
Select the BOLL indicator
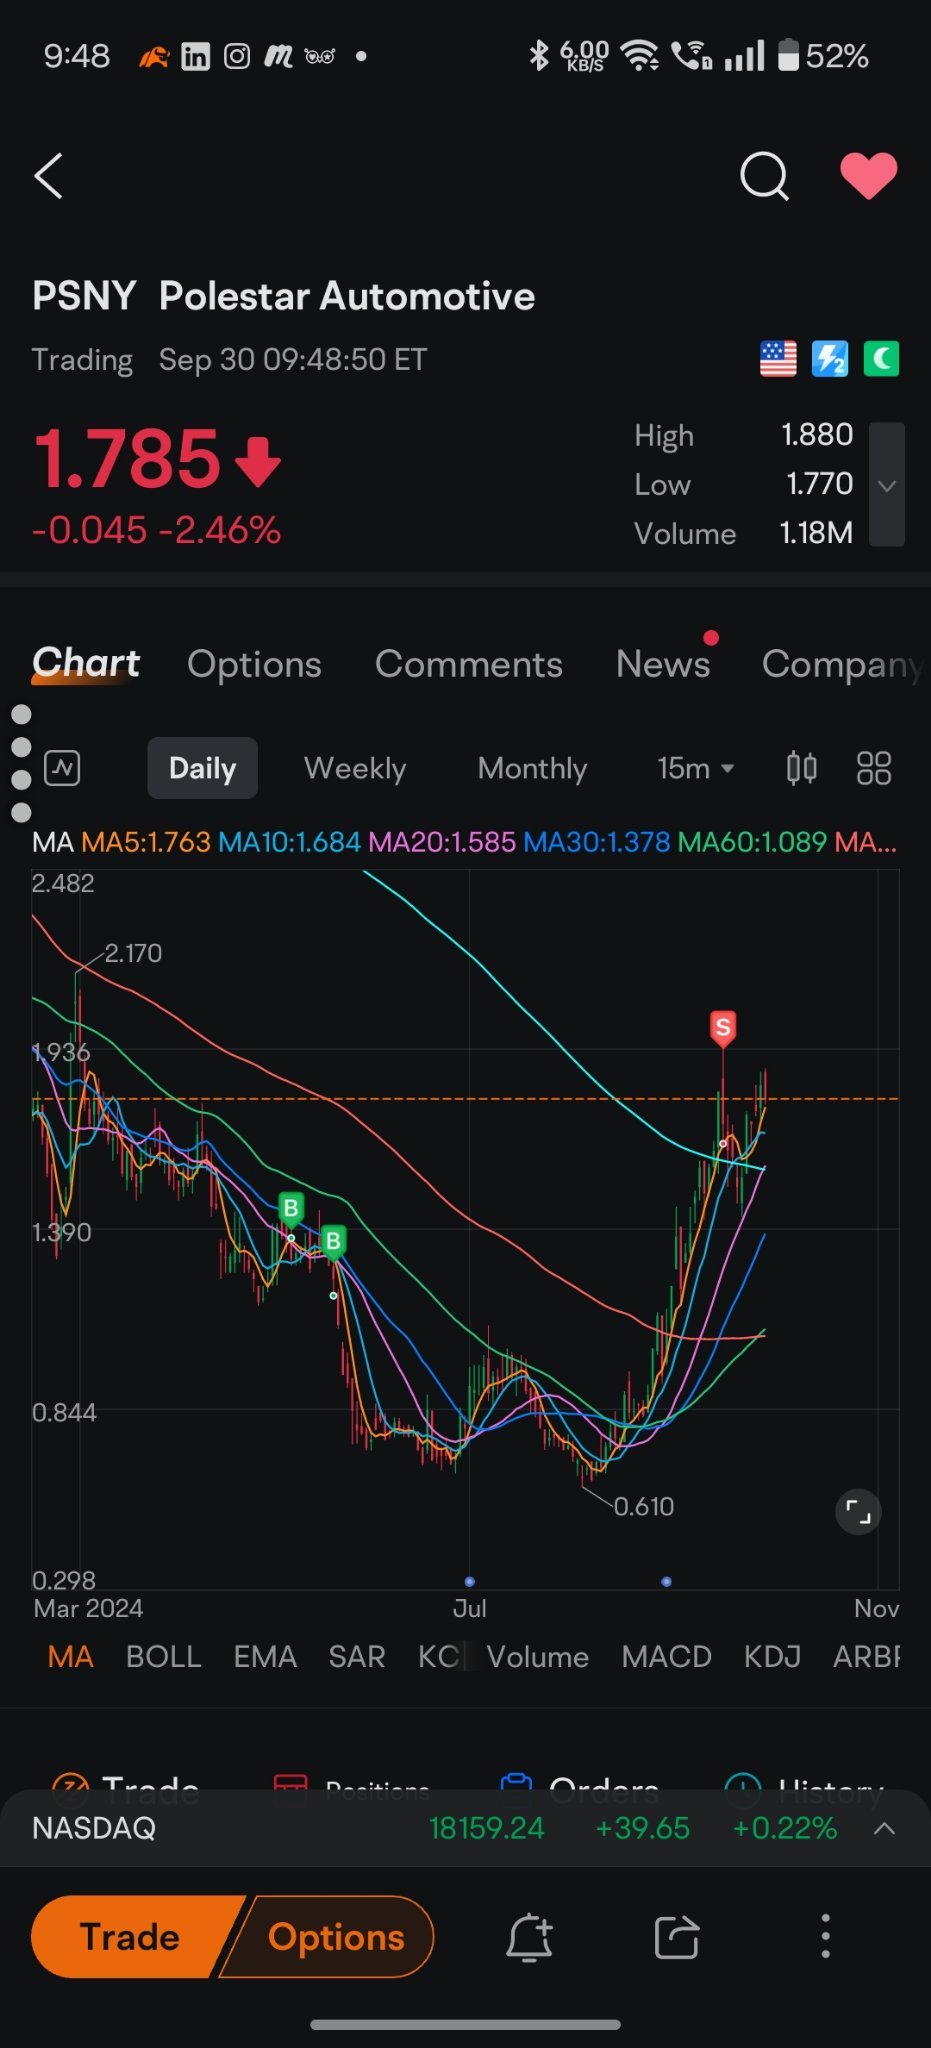(164, 1657)
